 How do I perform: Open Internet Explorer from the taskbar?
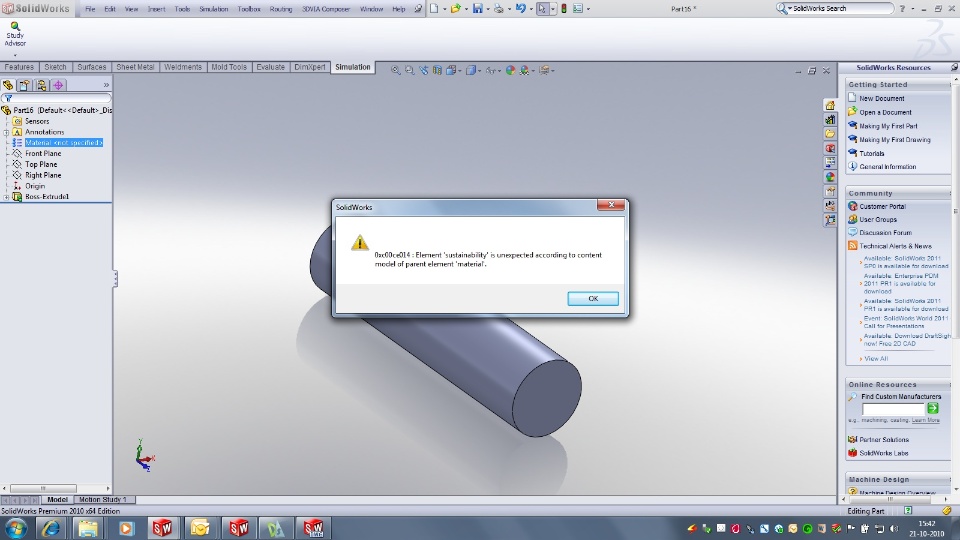(x=51, y=528)
